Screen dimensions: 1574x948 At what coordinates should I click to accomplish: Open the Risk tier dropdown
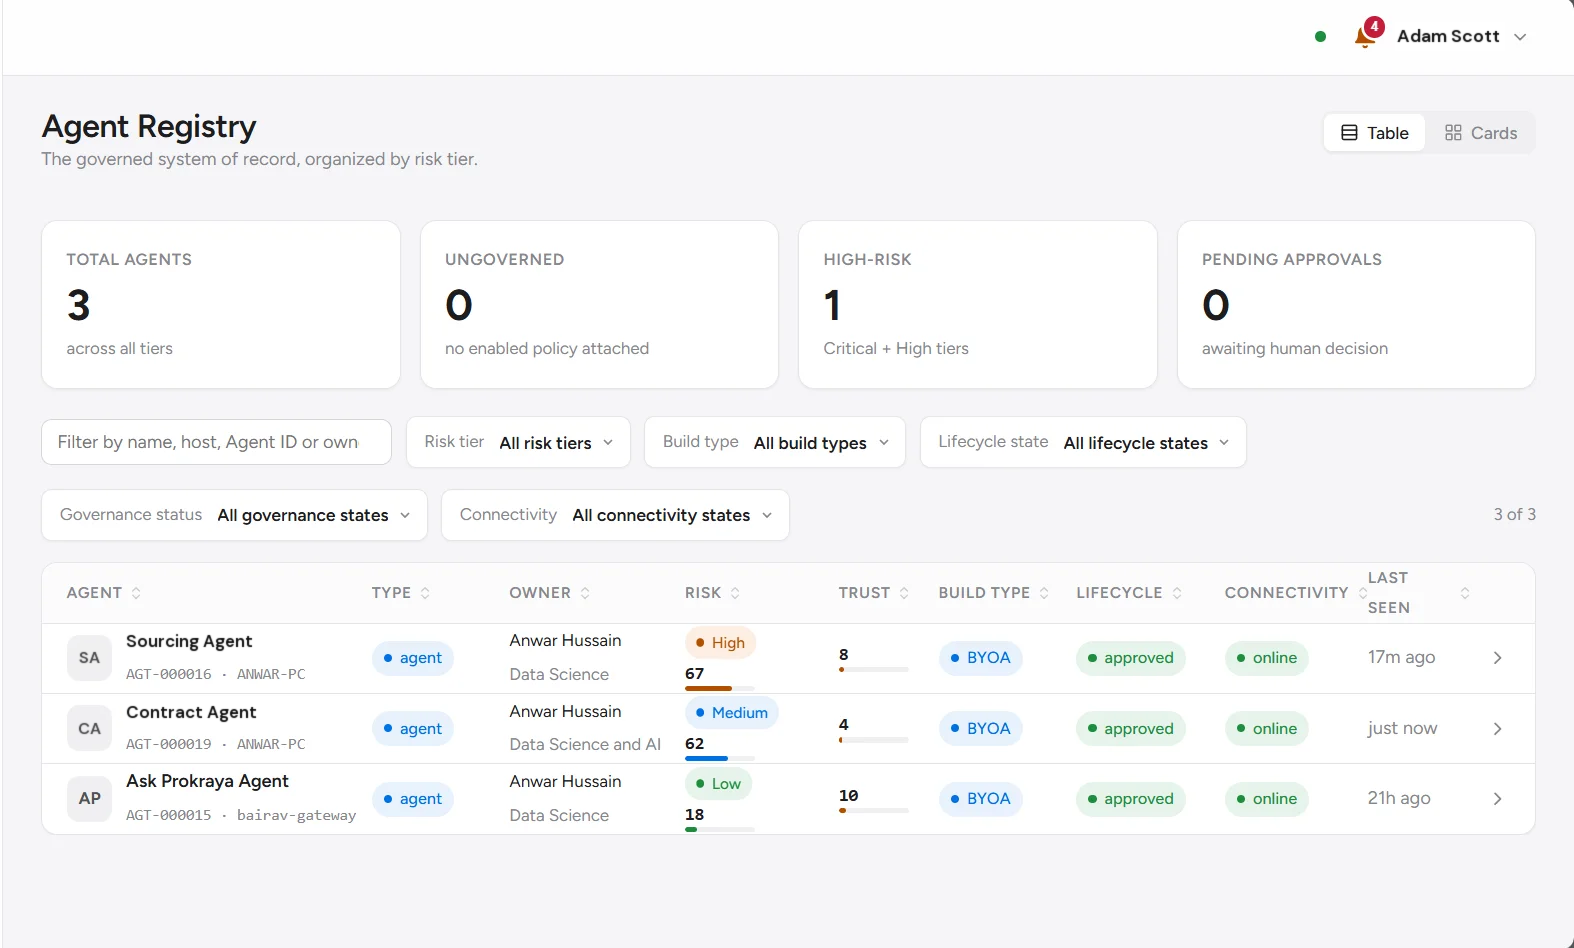[518, 442]
